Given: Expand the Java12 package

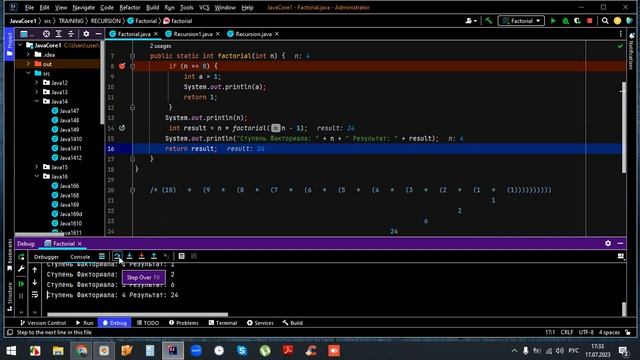Looking at the screenshot, I should [x=36, y=82].
